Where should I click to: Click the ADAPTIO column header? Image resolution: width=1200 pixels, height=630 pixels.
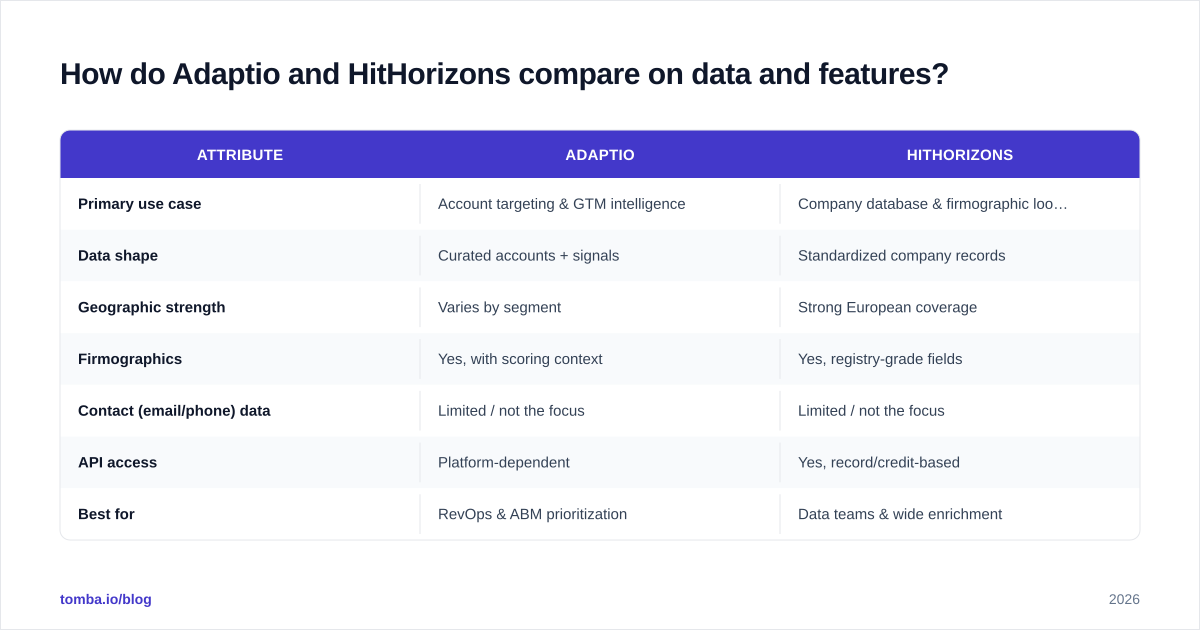600,155
